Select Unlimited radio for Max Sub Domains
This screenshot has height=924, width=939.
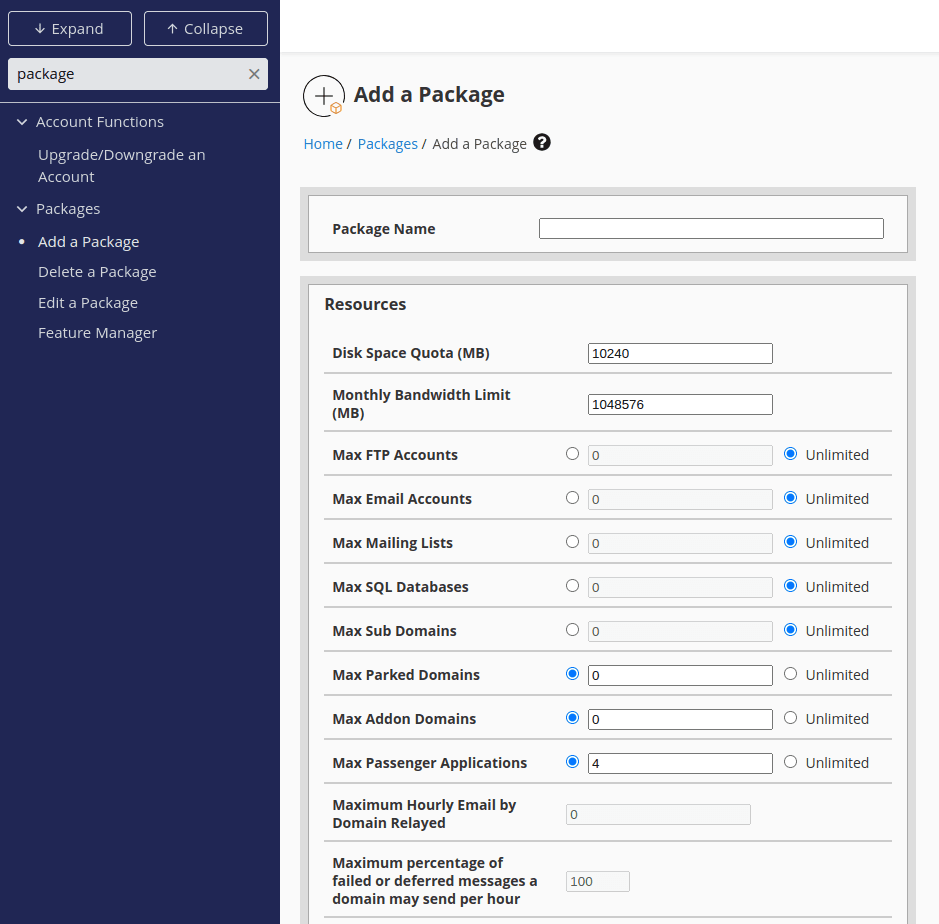790,630
